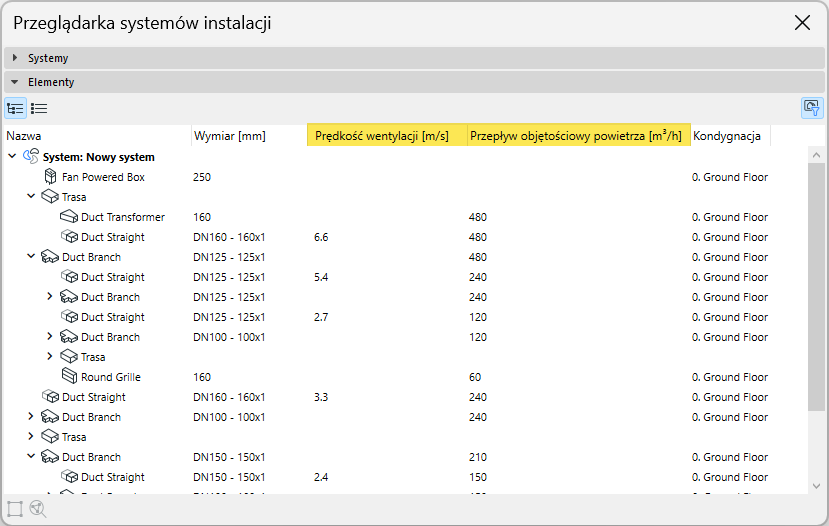Viewport: 829px width, 526px height.
Task: Expand the Duct Branch DN125 240 node
Action: pyautogui.click(x=50, y=296)
